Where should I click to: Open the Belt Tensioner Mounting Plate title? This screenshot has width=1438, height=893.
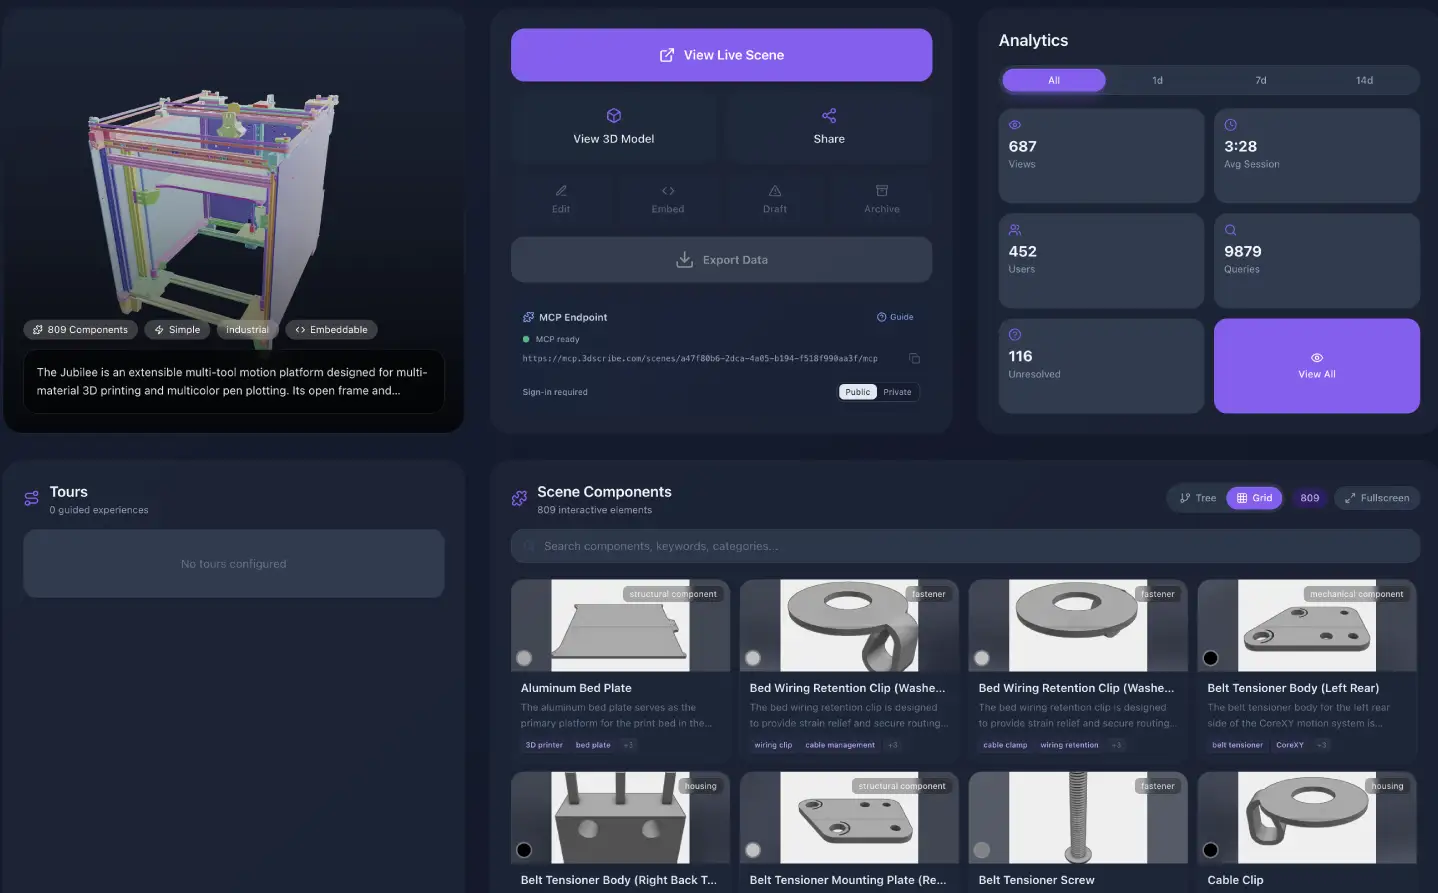tap(848, 880)
